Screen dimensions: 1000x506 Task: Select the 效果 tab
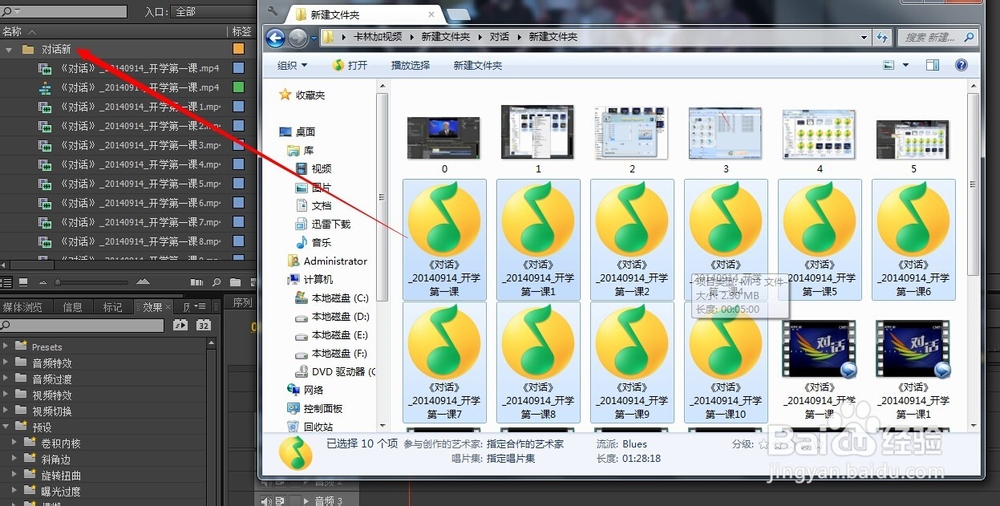tap(152, 307)
